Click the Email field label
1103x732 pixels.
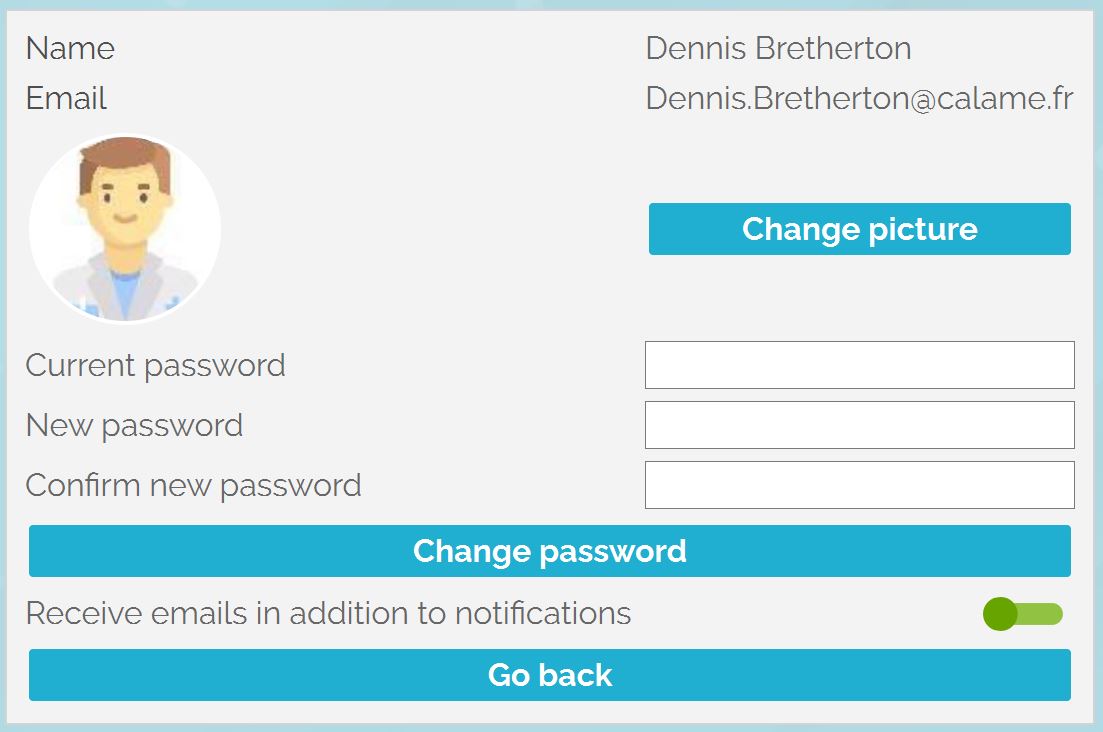(66, 98)
